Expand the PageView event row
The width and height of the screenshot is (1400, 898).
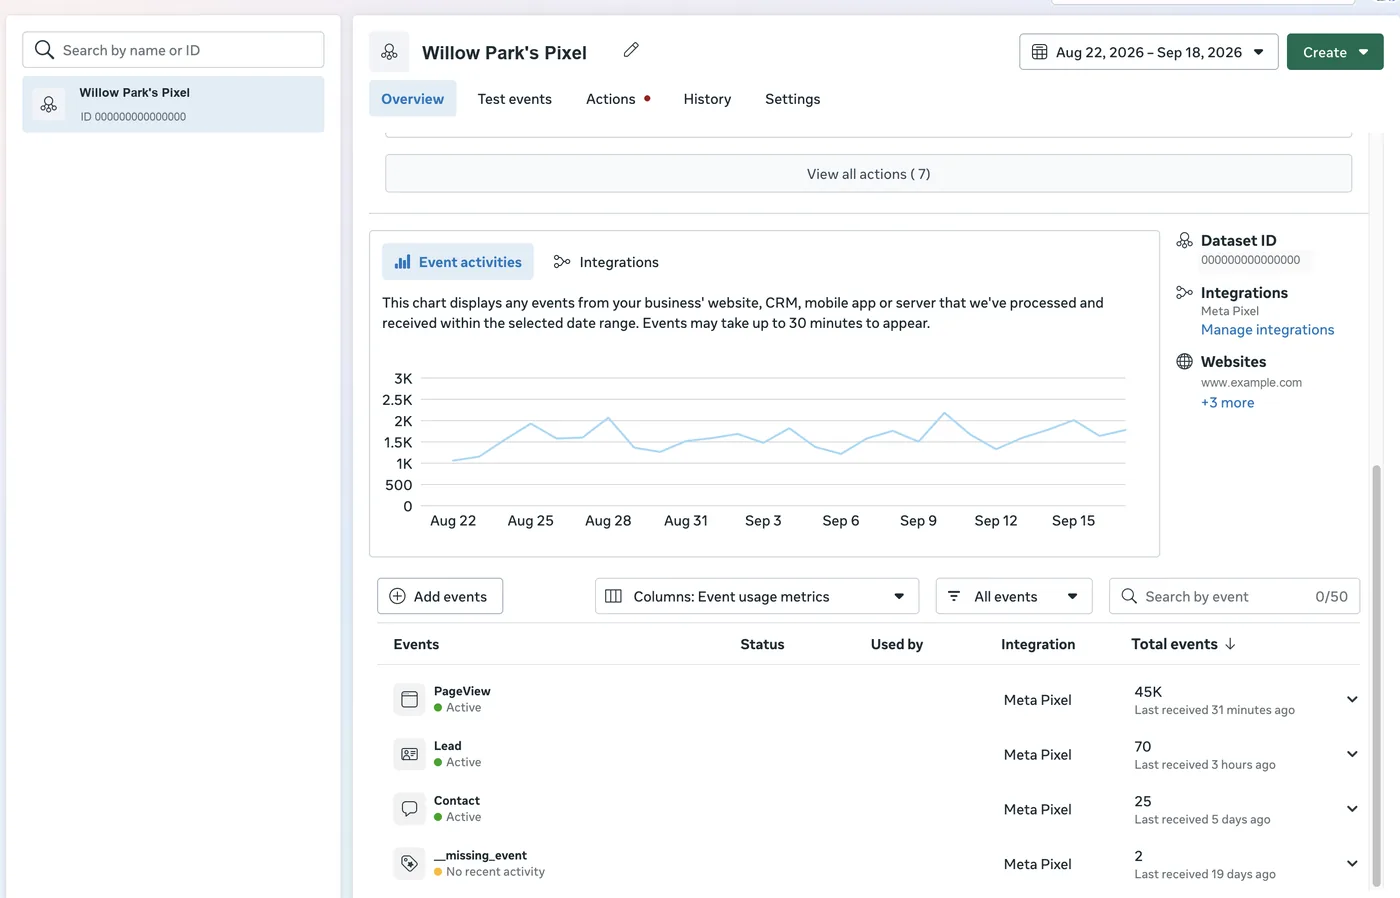point(1352,699)
